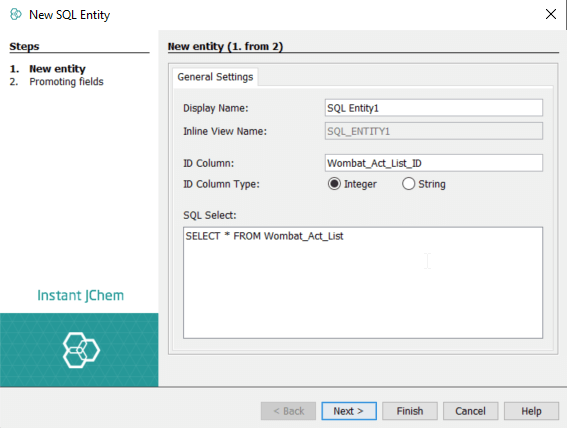Click the Next > button
This screenshot has width=567, height=428.
pos(349,411)
